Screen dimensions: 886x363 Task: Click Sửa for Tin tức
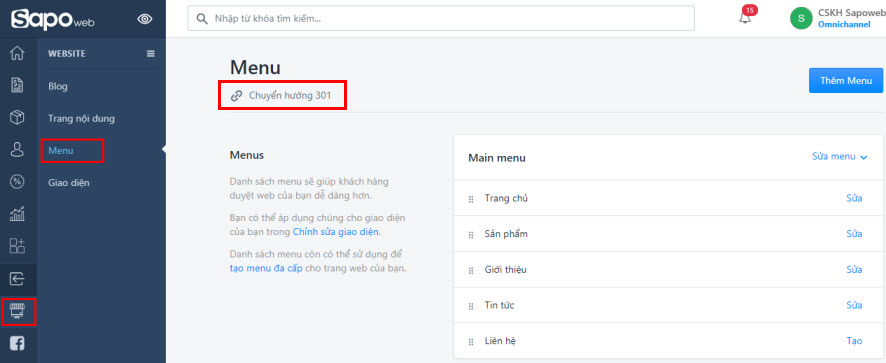pos(854,305)
